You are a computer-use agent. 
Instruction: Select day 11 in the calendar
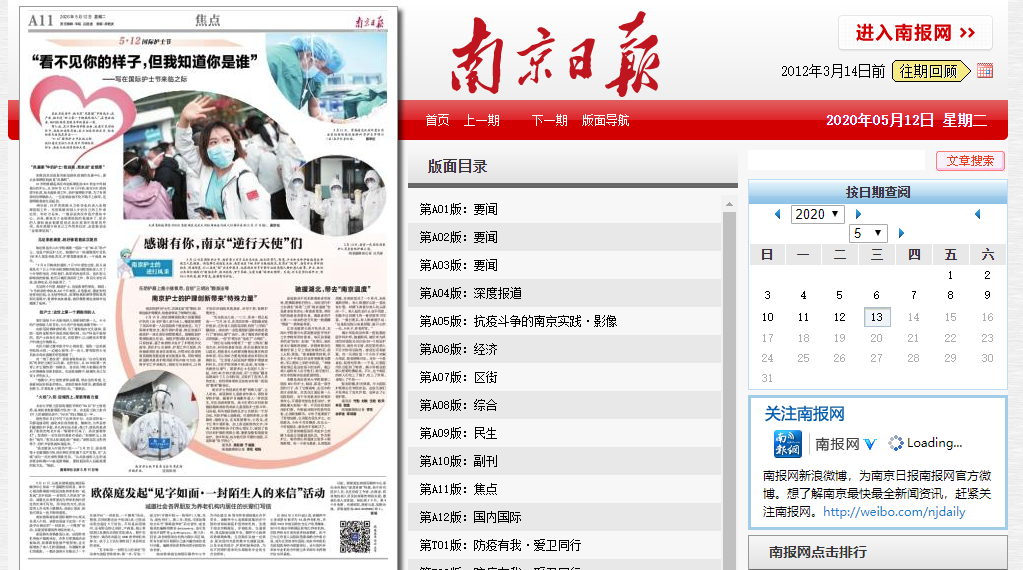tap(803, 317)
